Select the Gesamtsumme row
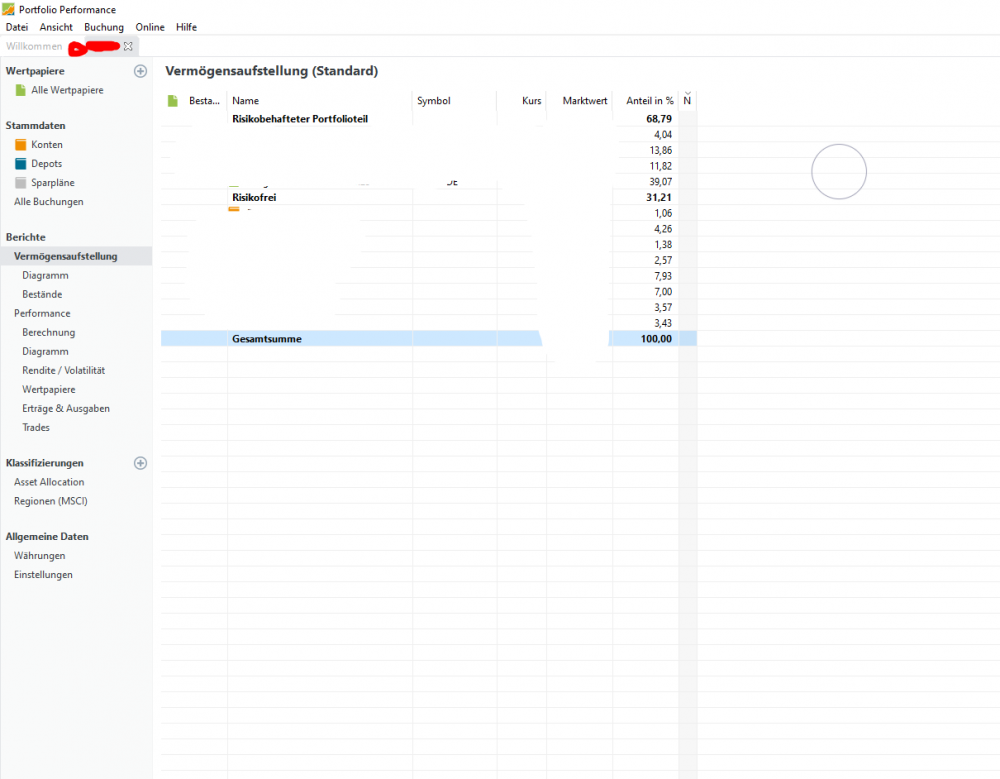Image resolution: width=1000 pixels, height=779 pixels. [429, 339]
